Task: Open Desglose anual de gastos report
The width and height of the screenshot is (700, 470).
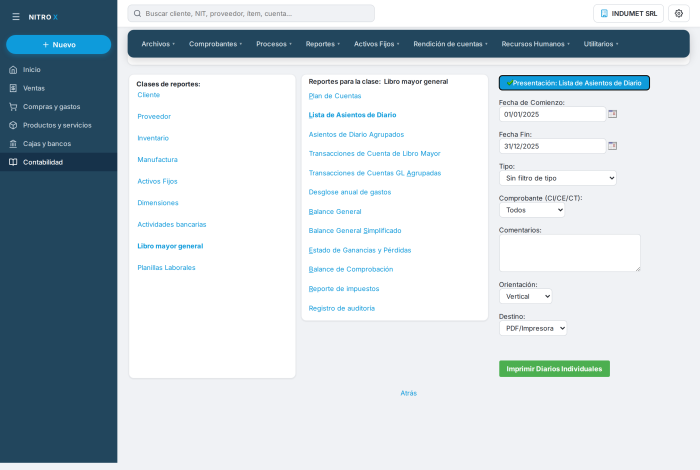Action: pyautogui.click(x=350, y=192)
